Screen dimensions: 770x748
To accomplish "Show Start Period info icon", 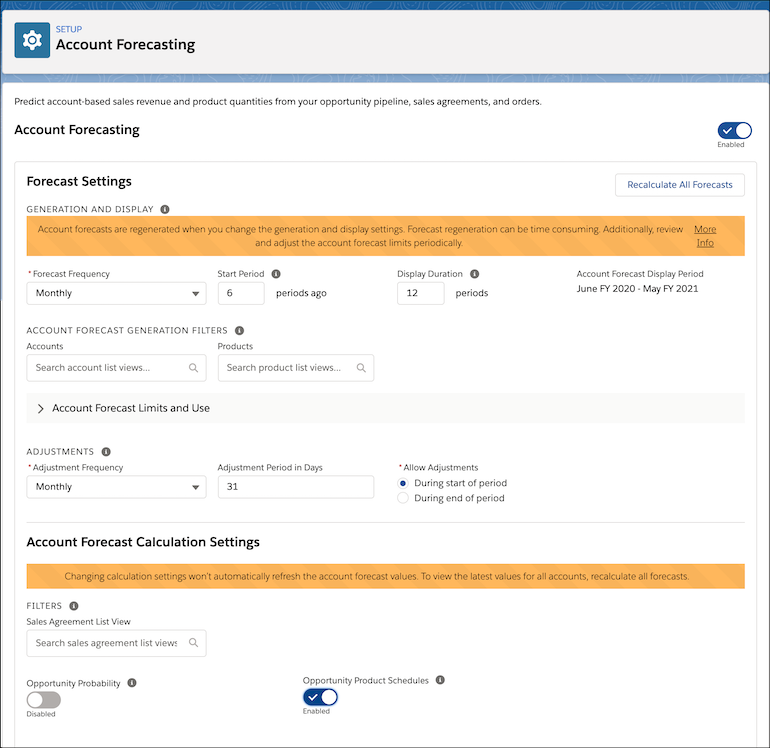I will [x=276, y=274].
